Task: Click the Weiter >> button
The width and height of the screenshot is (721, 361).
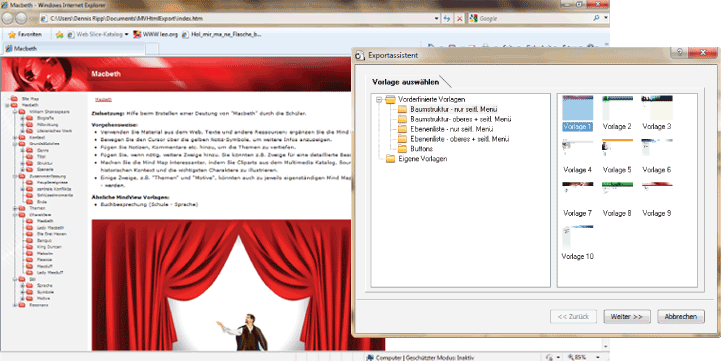Action: [x=626, y=316]
